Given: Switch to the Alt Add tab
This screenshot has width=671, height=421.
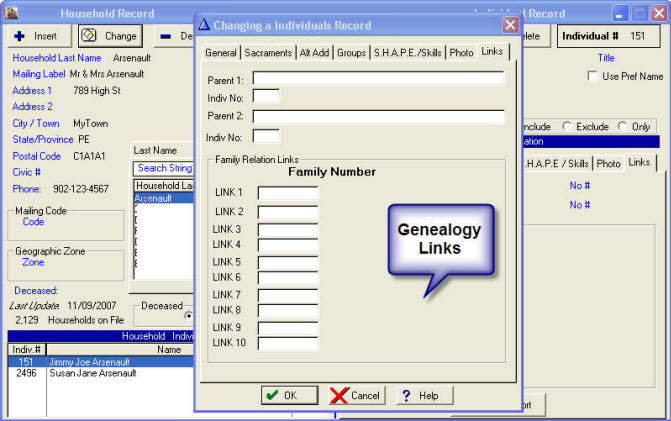Looking at the screenshot, I should coord(315,53).
